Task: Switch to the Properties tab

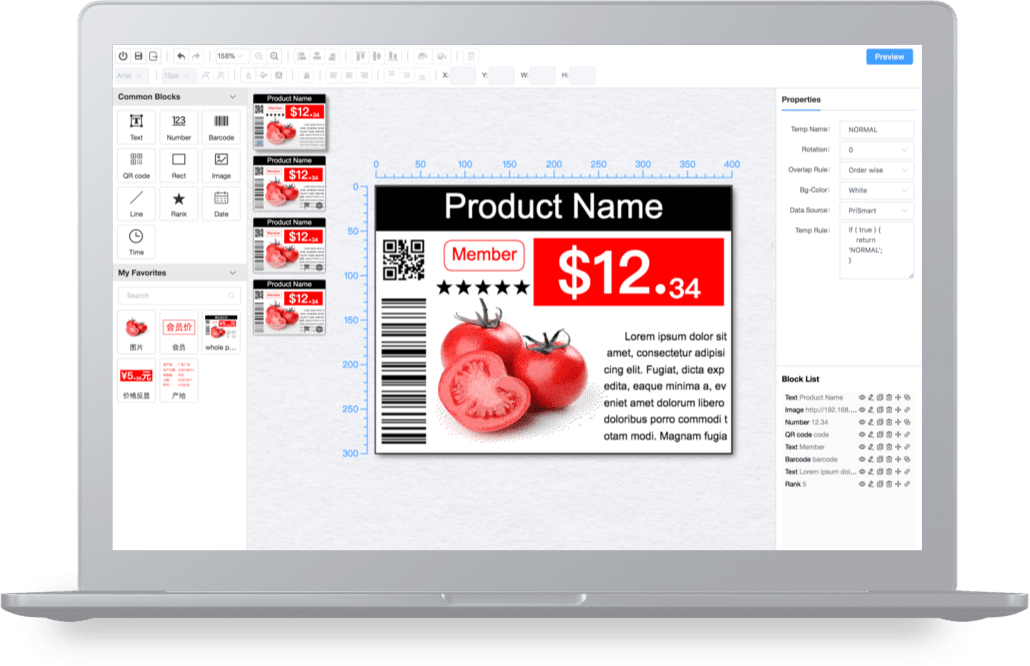Action: click(801, 100)
